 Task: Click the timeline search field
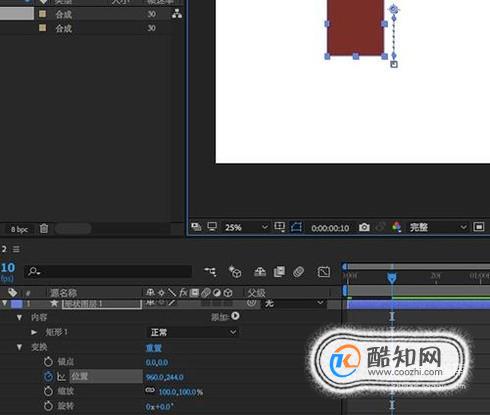coord(108,272)
